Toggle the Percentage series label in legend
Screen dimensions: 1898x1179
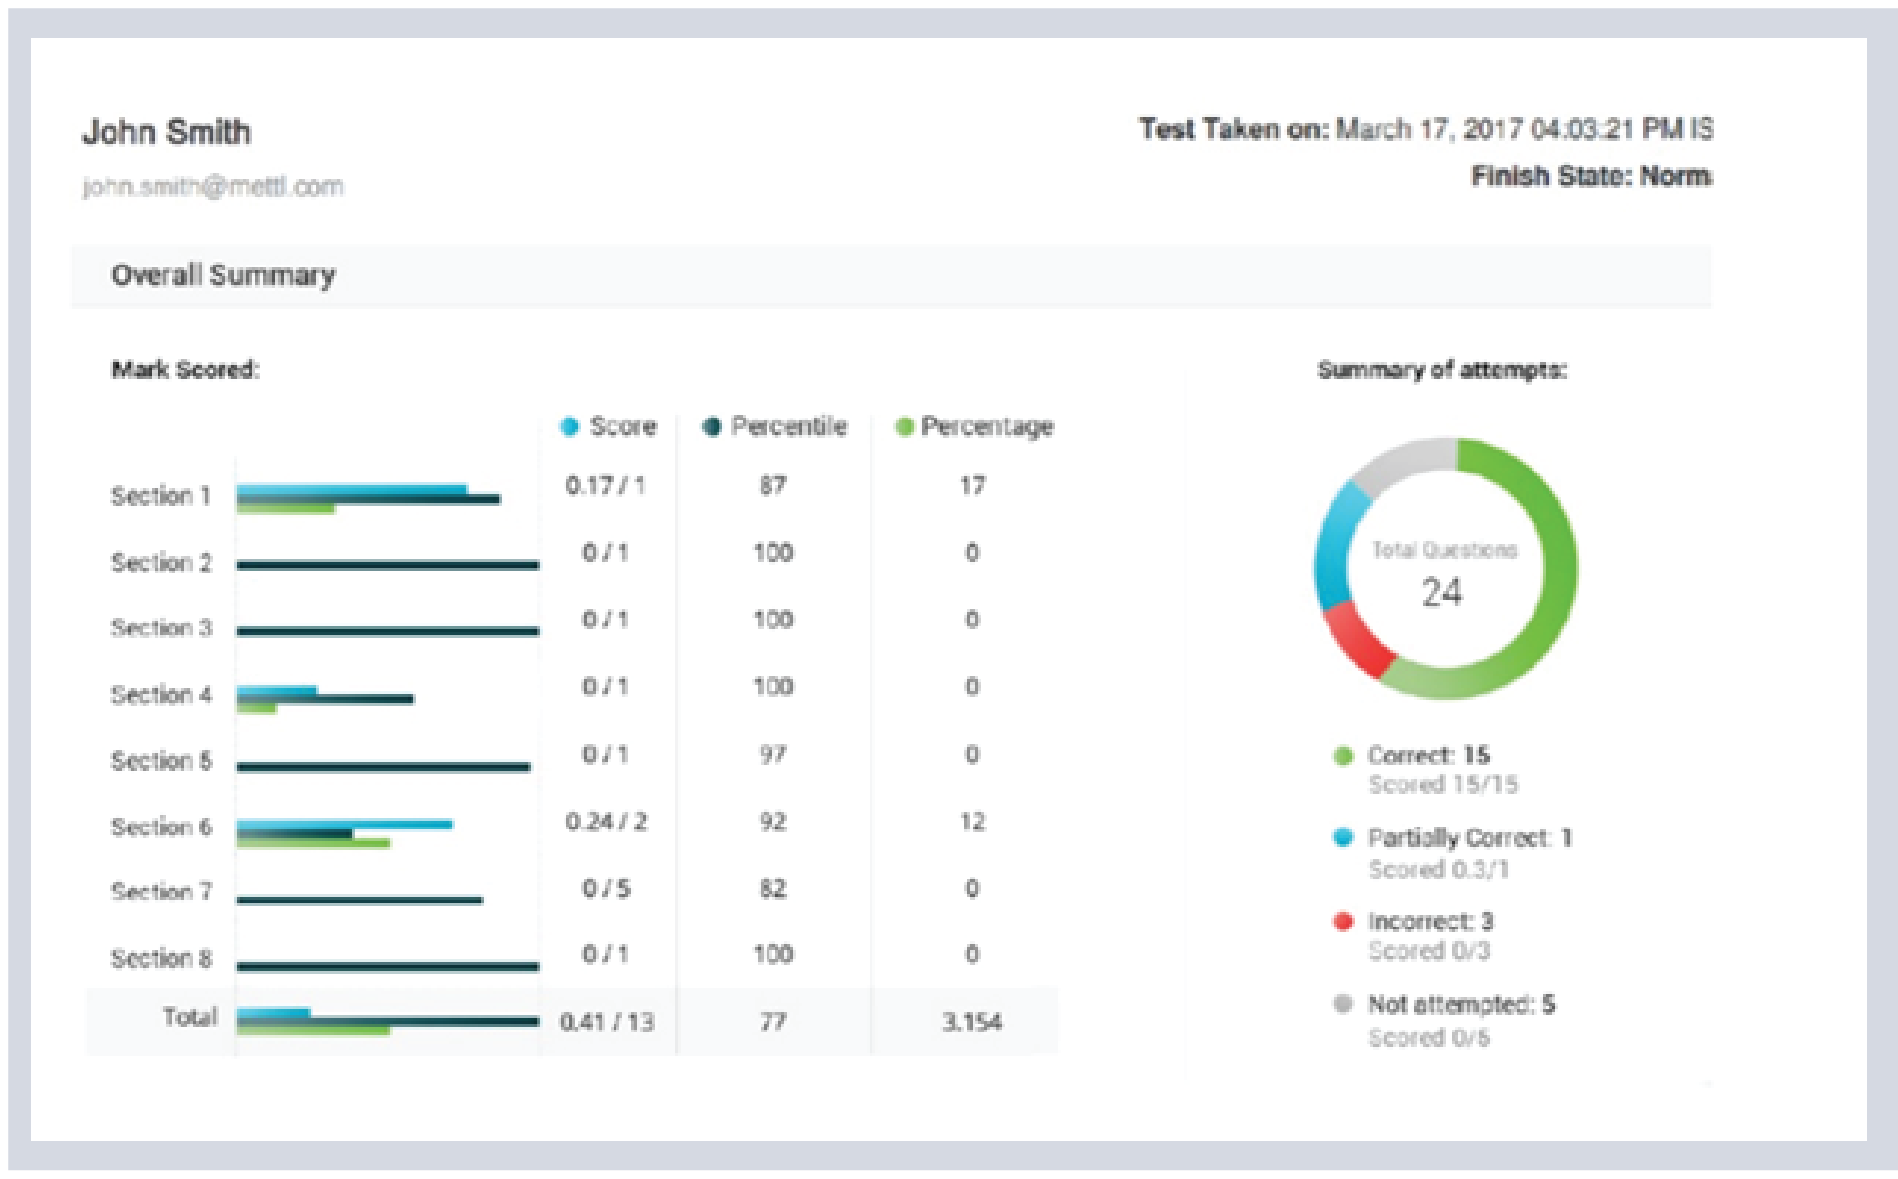click(986, 427)
